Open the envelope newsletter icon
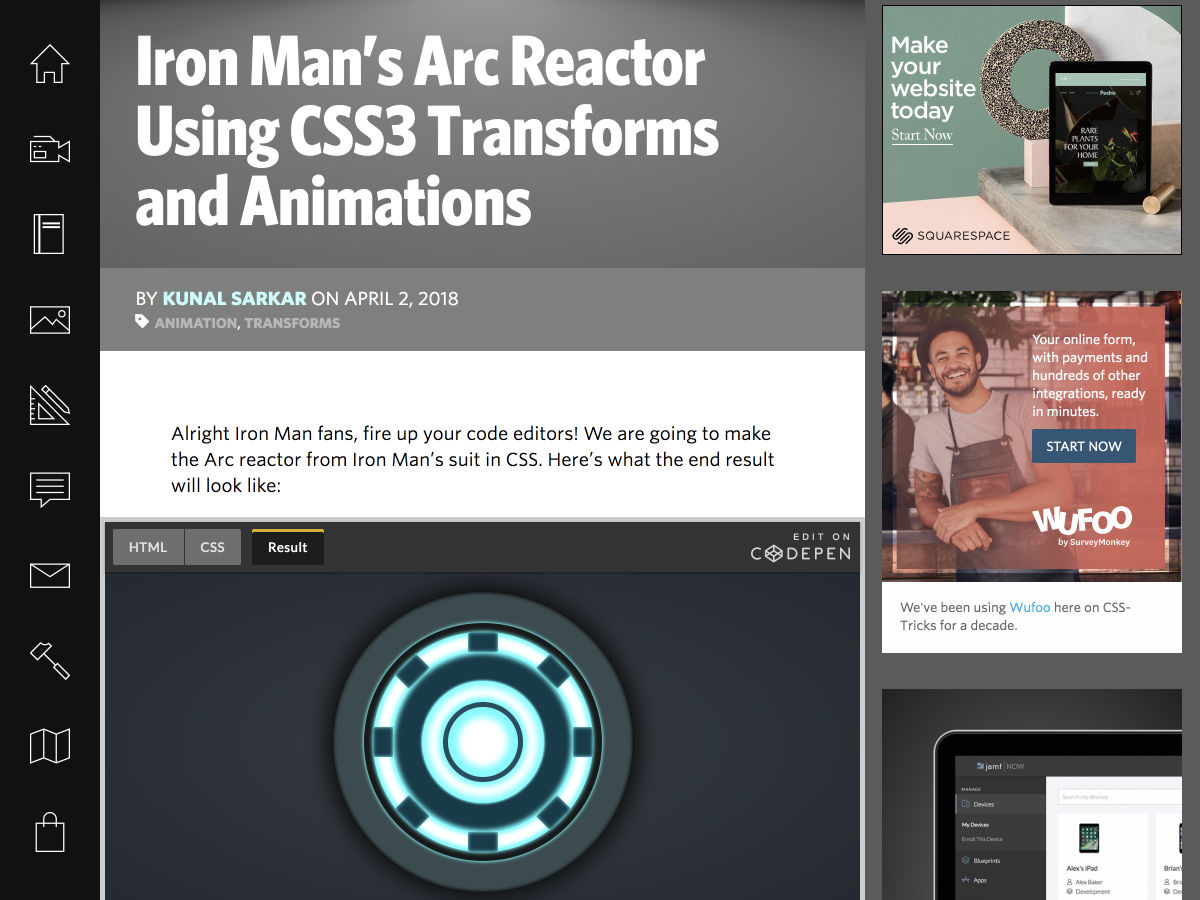 50,575
